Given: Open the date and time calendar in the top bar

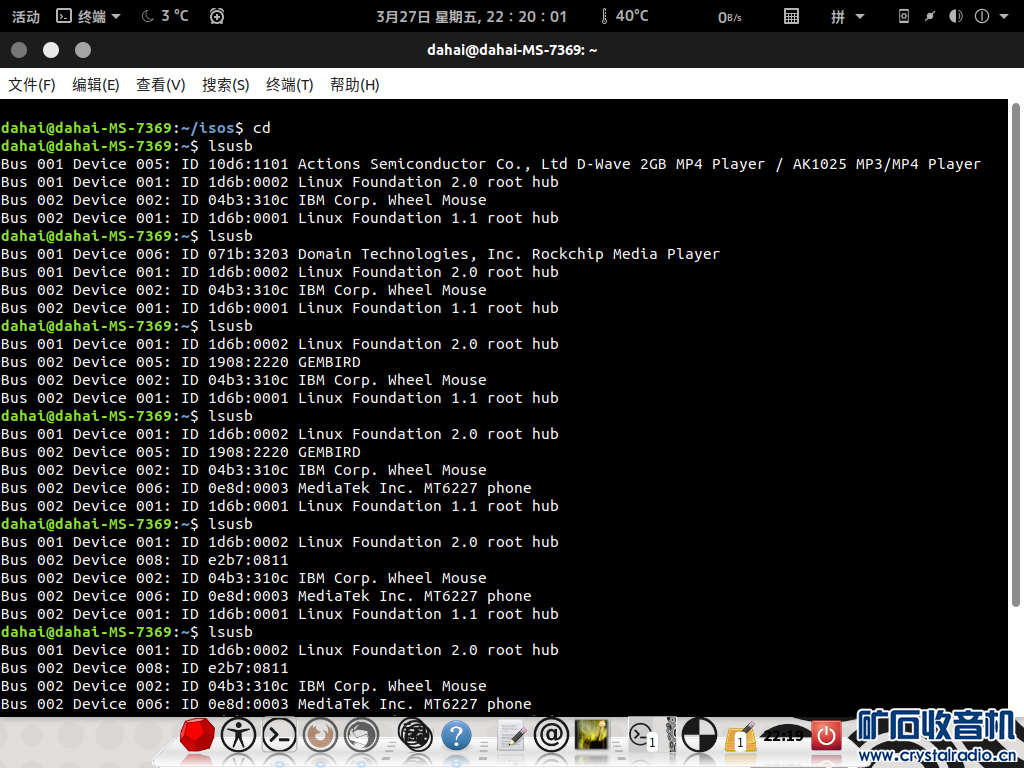Looking at the screenshot, I should (x=471, y=16).
